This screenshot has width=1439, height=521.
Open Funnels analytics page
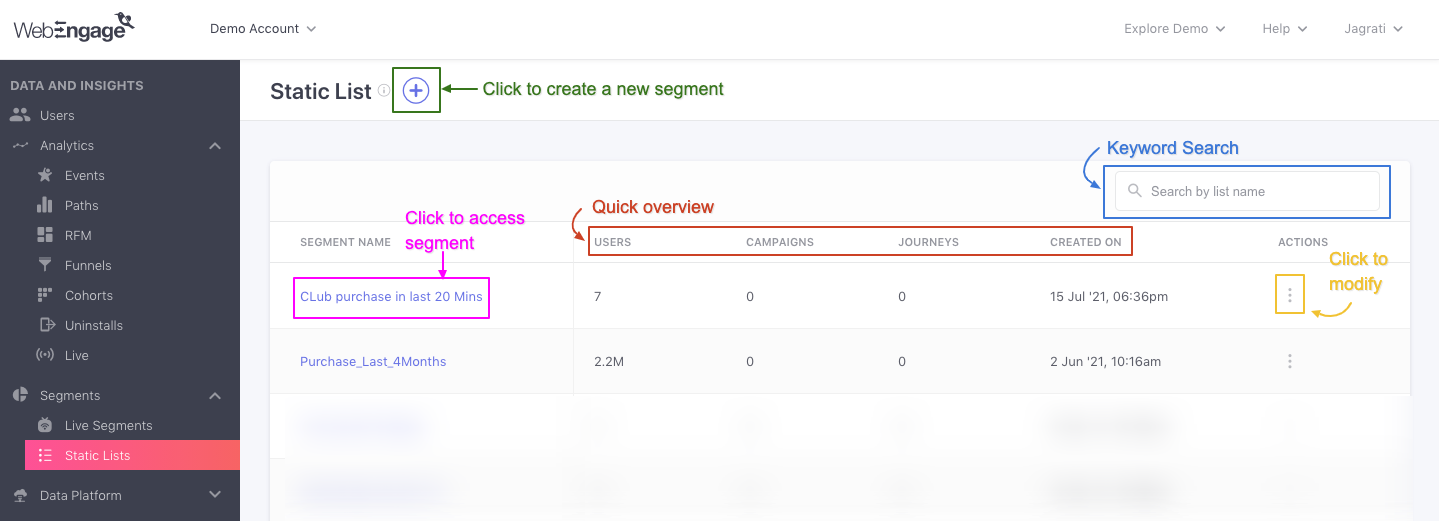pos(88,265)
